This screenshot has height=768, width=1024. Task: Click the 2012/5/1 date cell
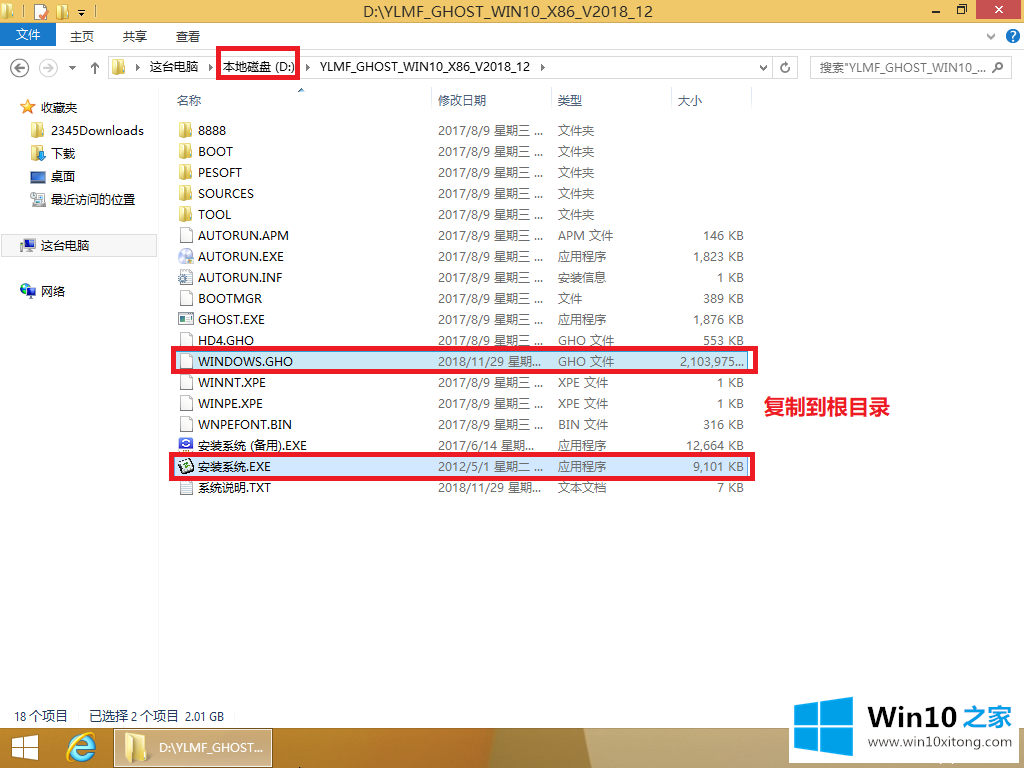pyautogui.click(x=490, y=466)
